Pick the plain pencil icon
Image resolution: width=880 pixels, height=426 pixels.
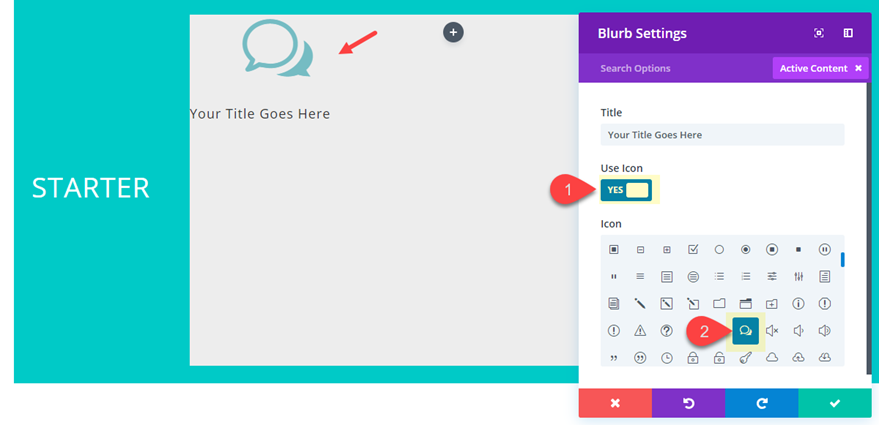[x=640, y=304]
